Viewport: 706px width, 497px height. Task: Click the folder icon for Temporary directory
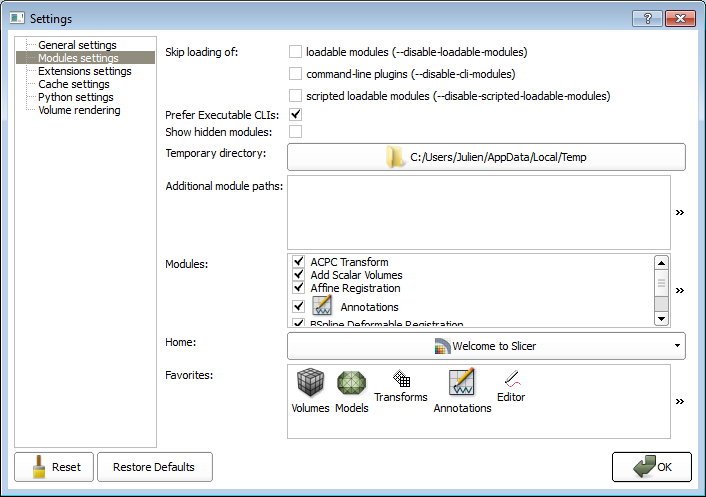396,157
